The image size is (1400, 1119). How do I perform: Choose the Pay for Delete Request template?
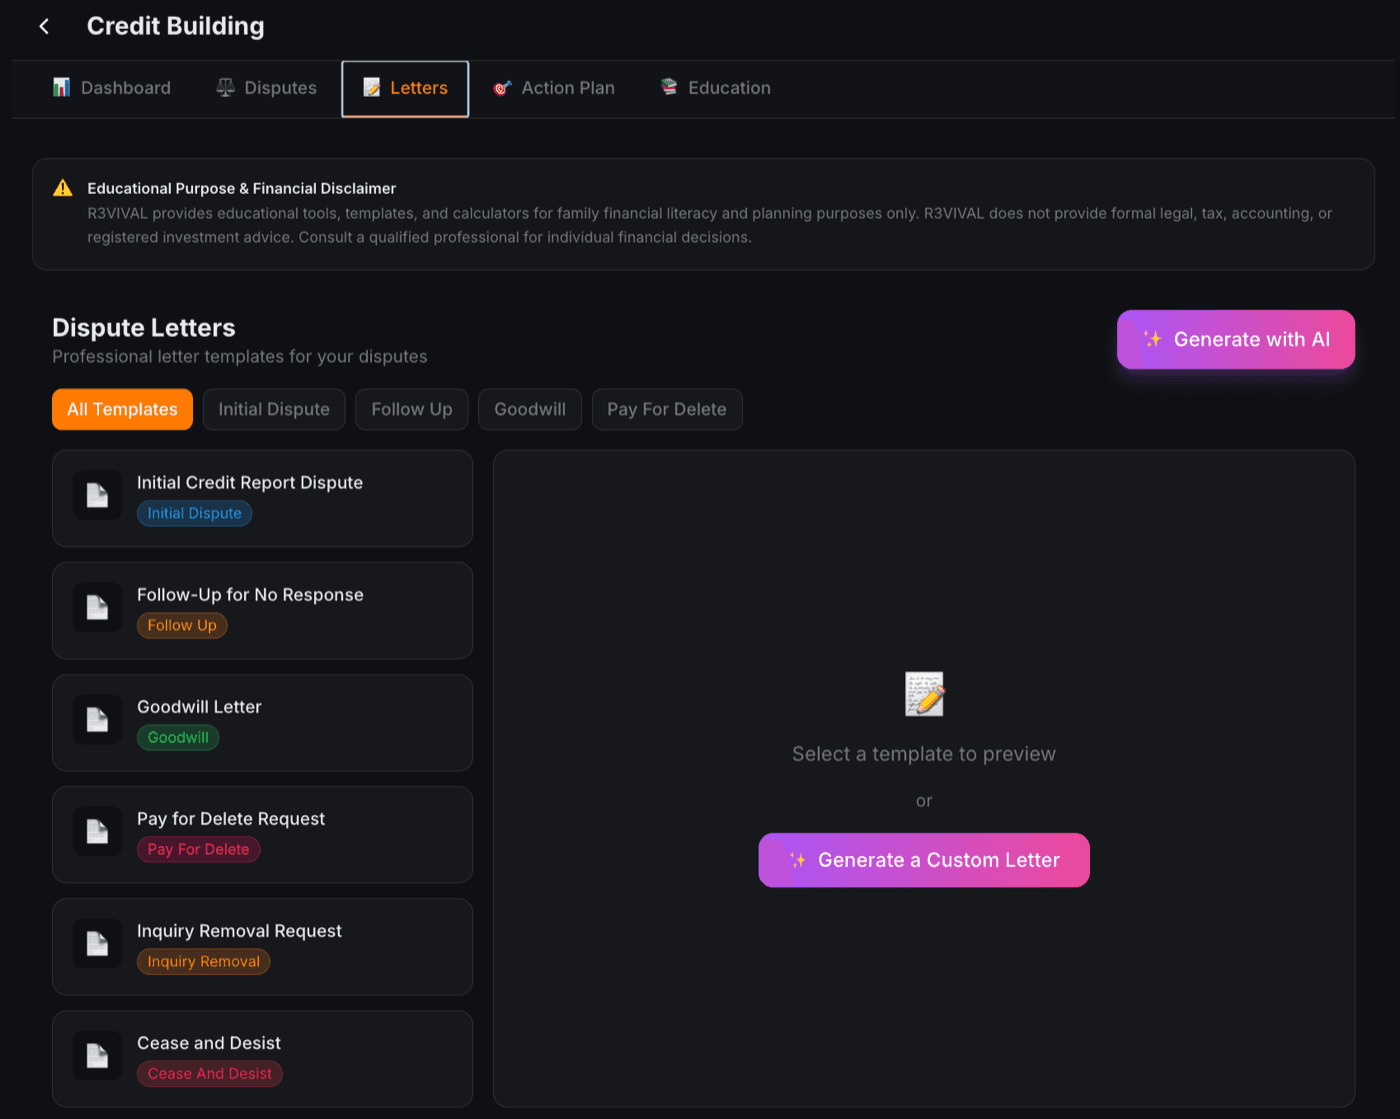click(262, 834)
